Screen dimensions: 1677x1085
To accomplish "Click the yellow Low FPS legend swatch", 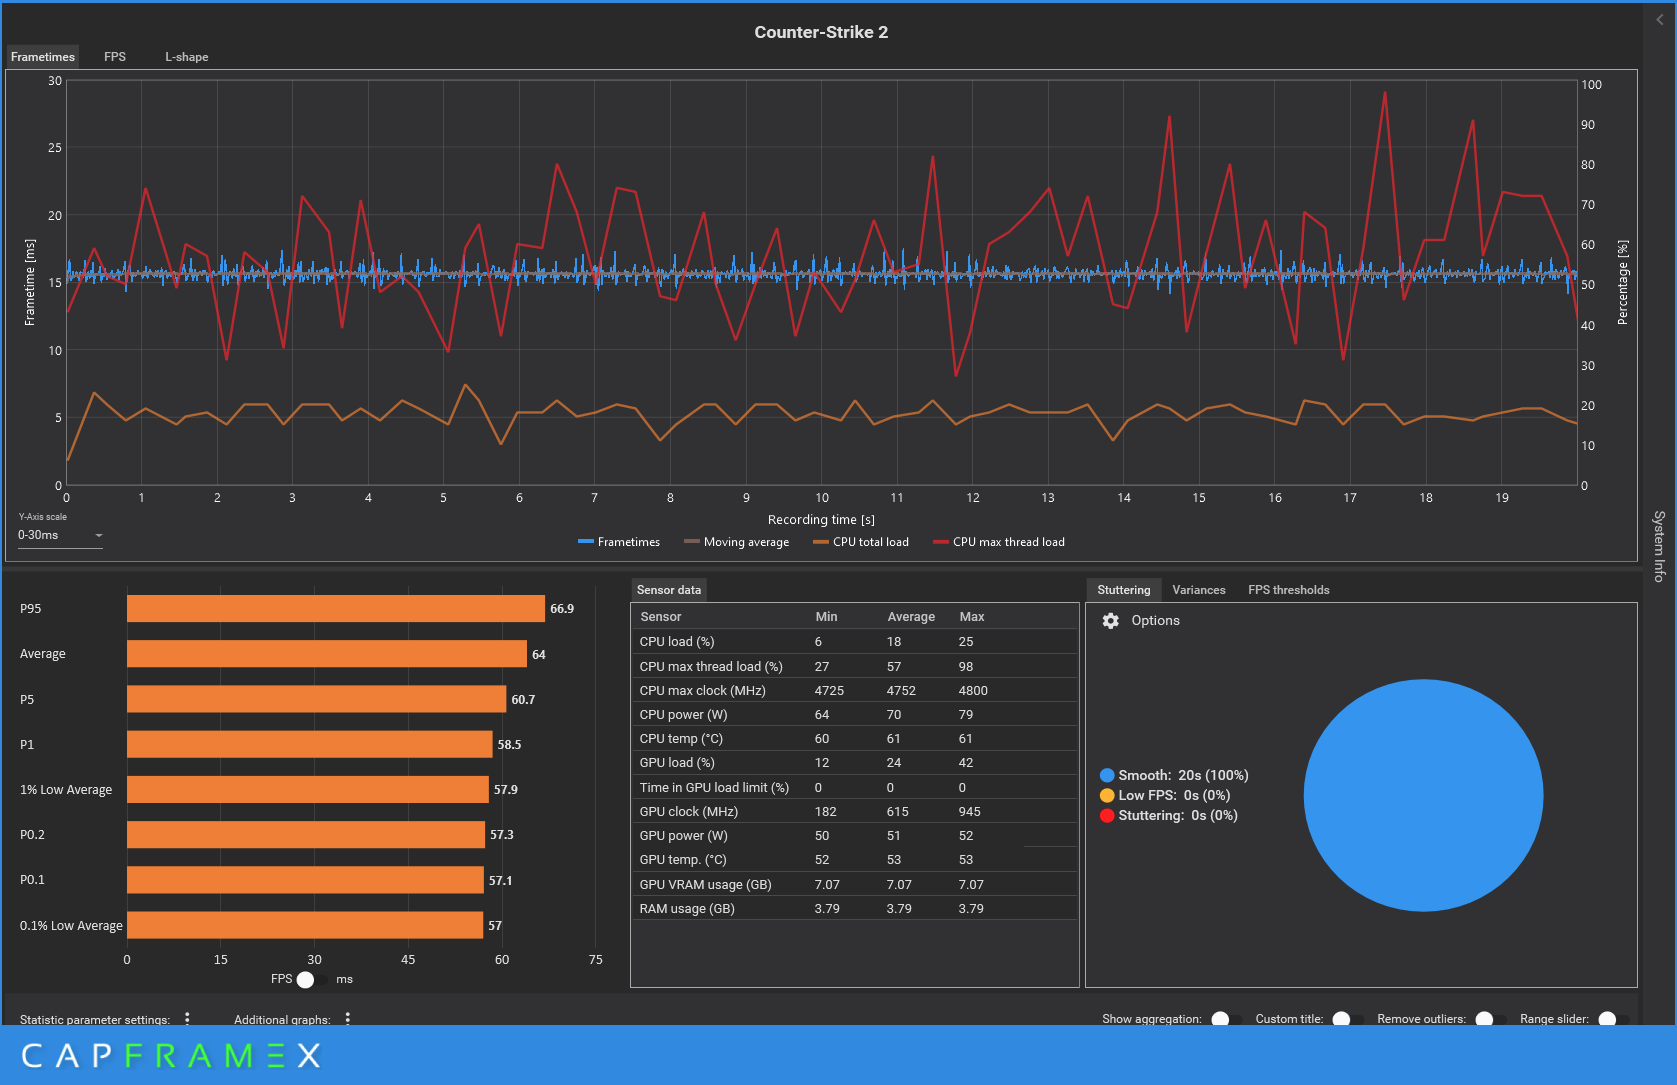I will (1107, 795).
